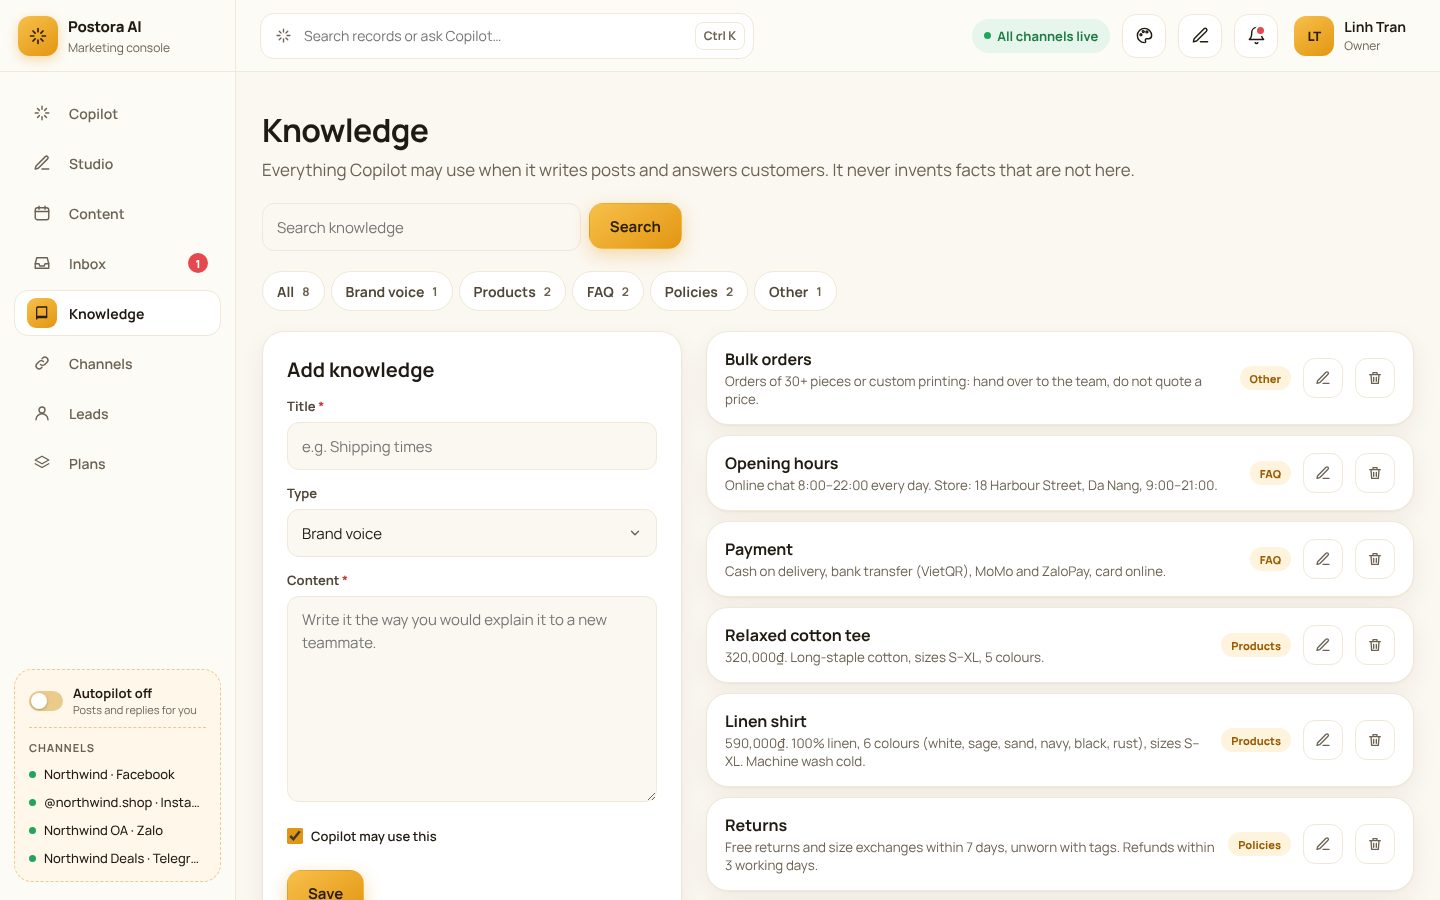Open Studio in the sidebar
Viewport: 1440px width, 900px height.
[117, 164]
